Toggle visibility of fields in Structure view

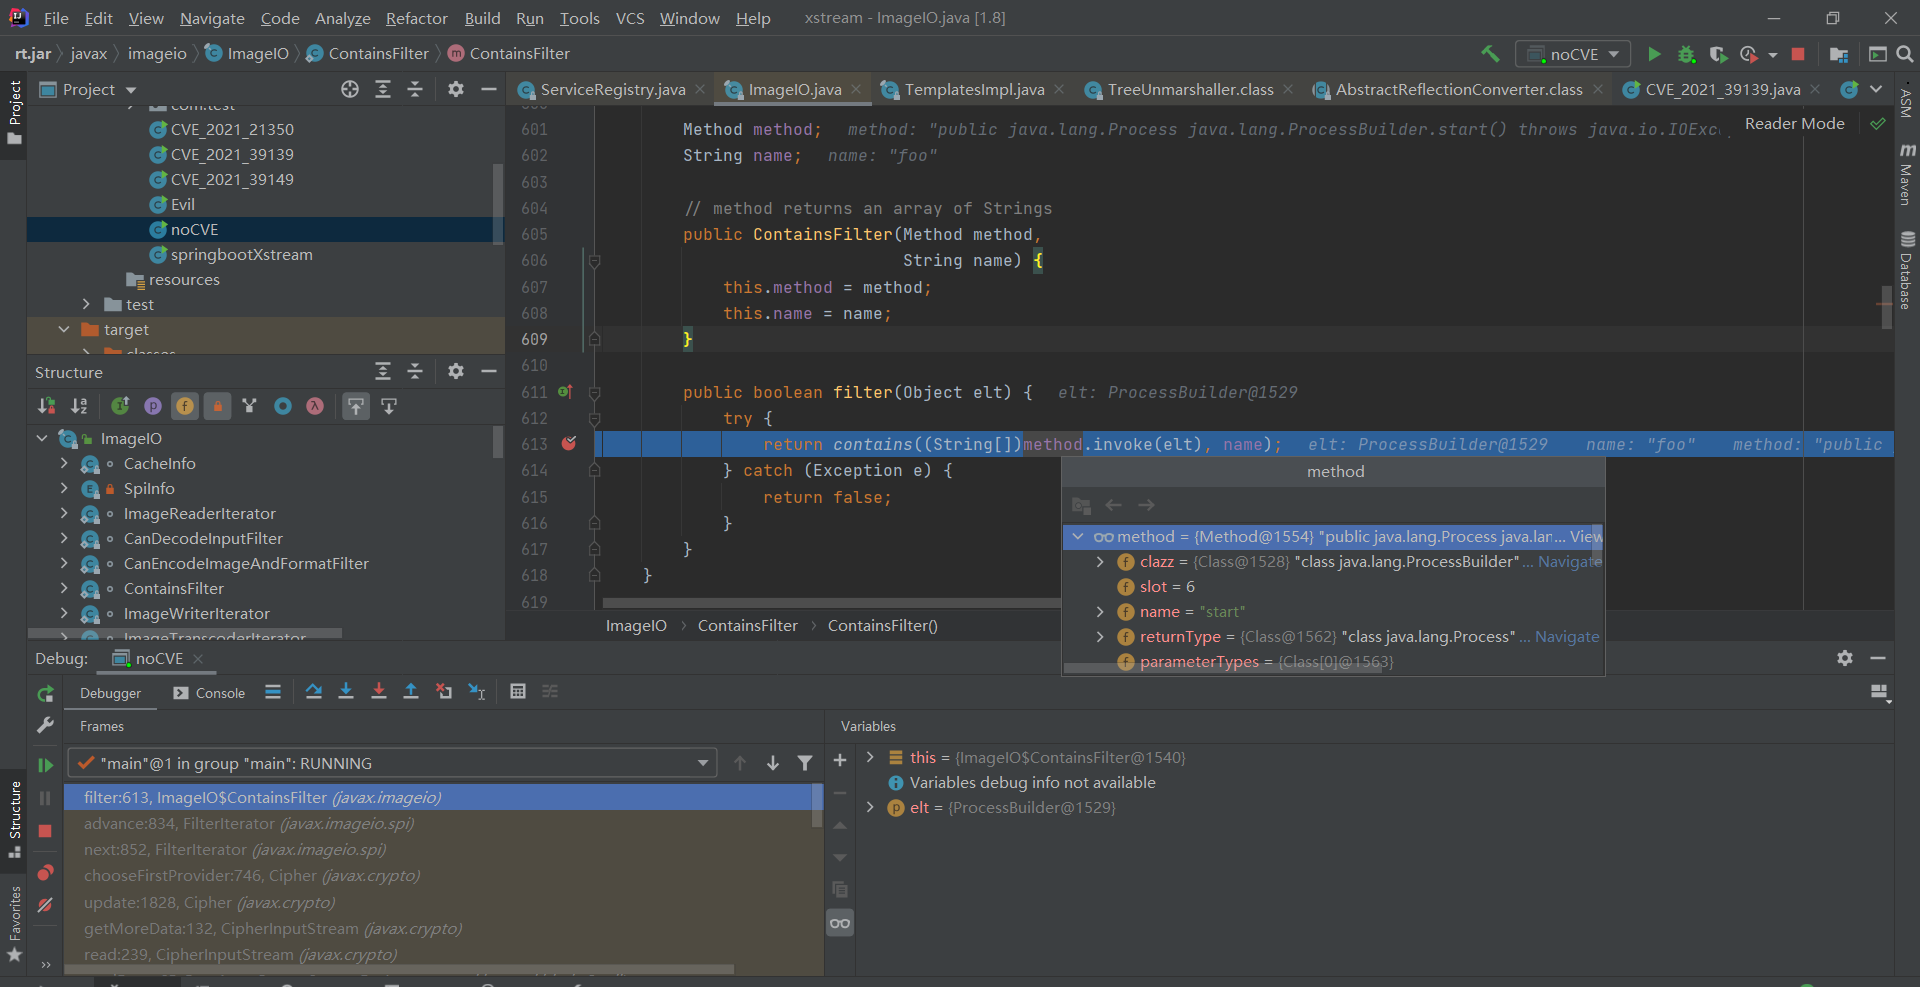click(185, 406)
